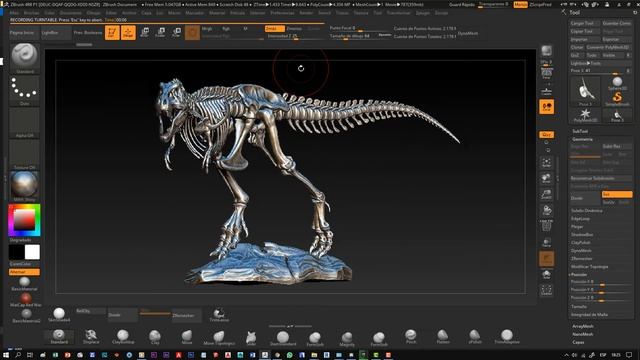The image size is (640, 360).
Task: Select the ClayBuildup brush
Action: point(123,337)
